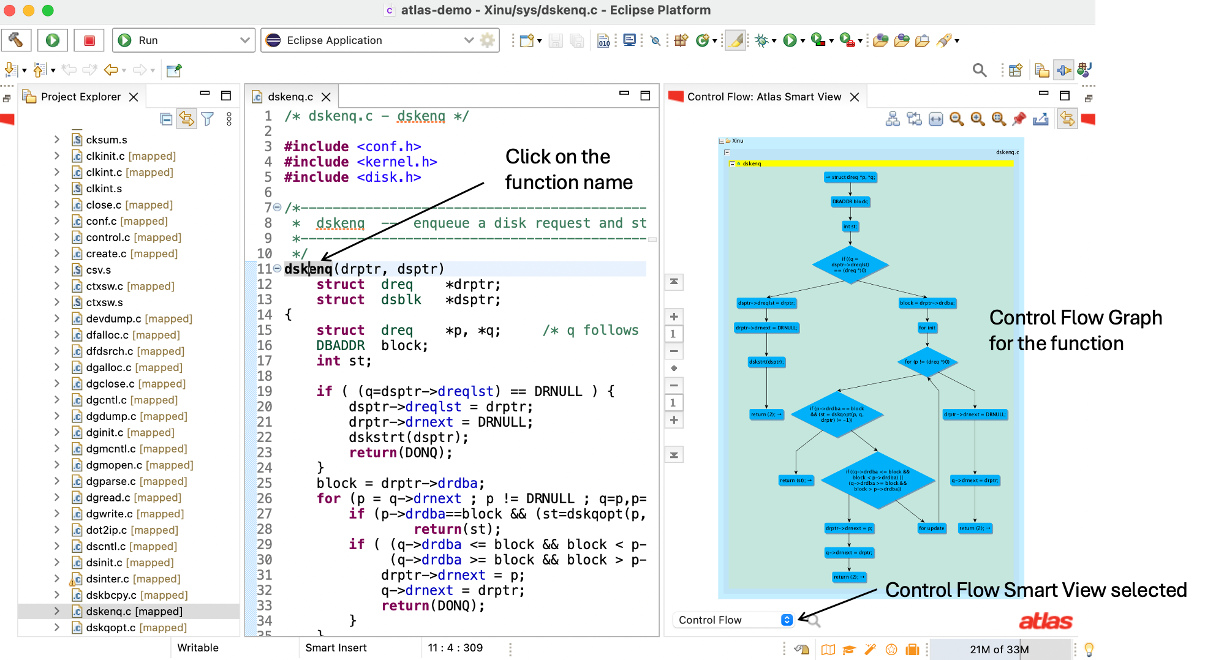Toggle the red pin in Smart View toolbar

(x=1019, y=119)
